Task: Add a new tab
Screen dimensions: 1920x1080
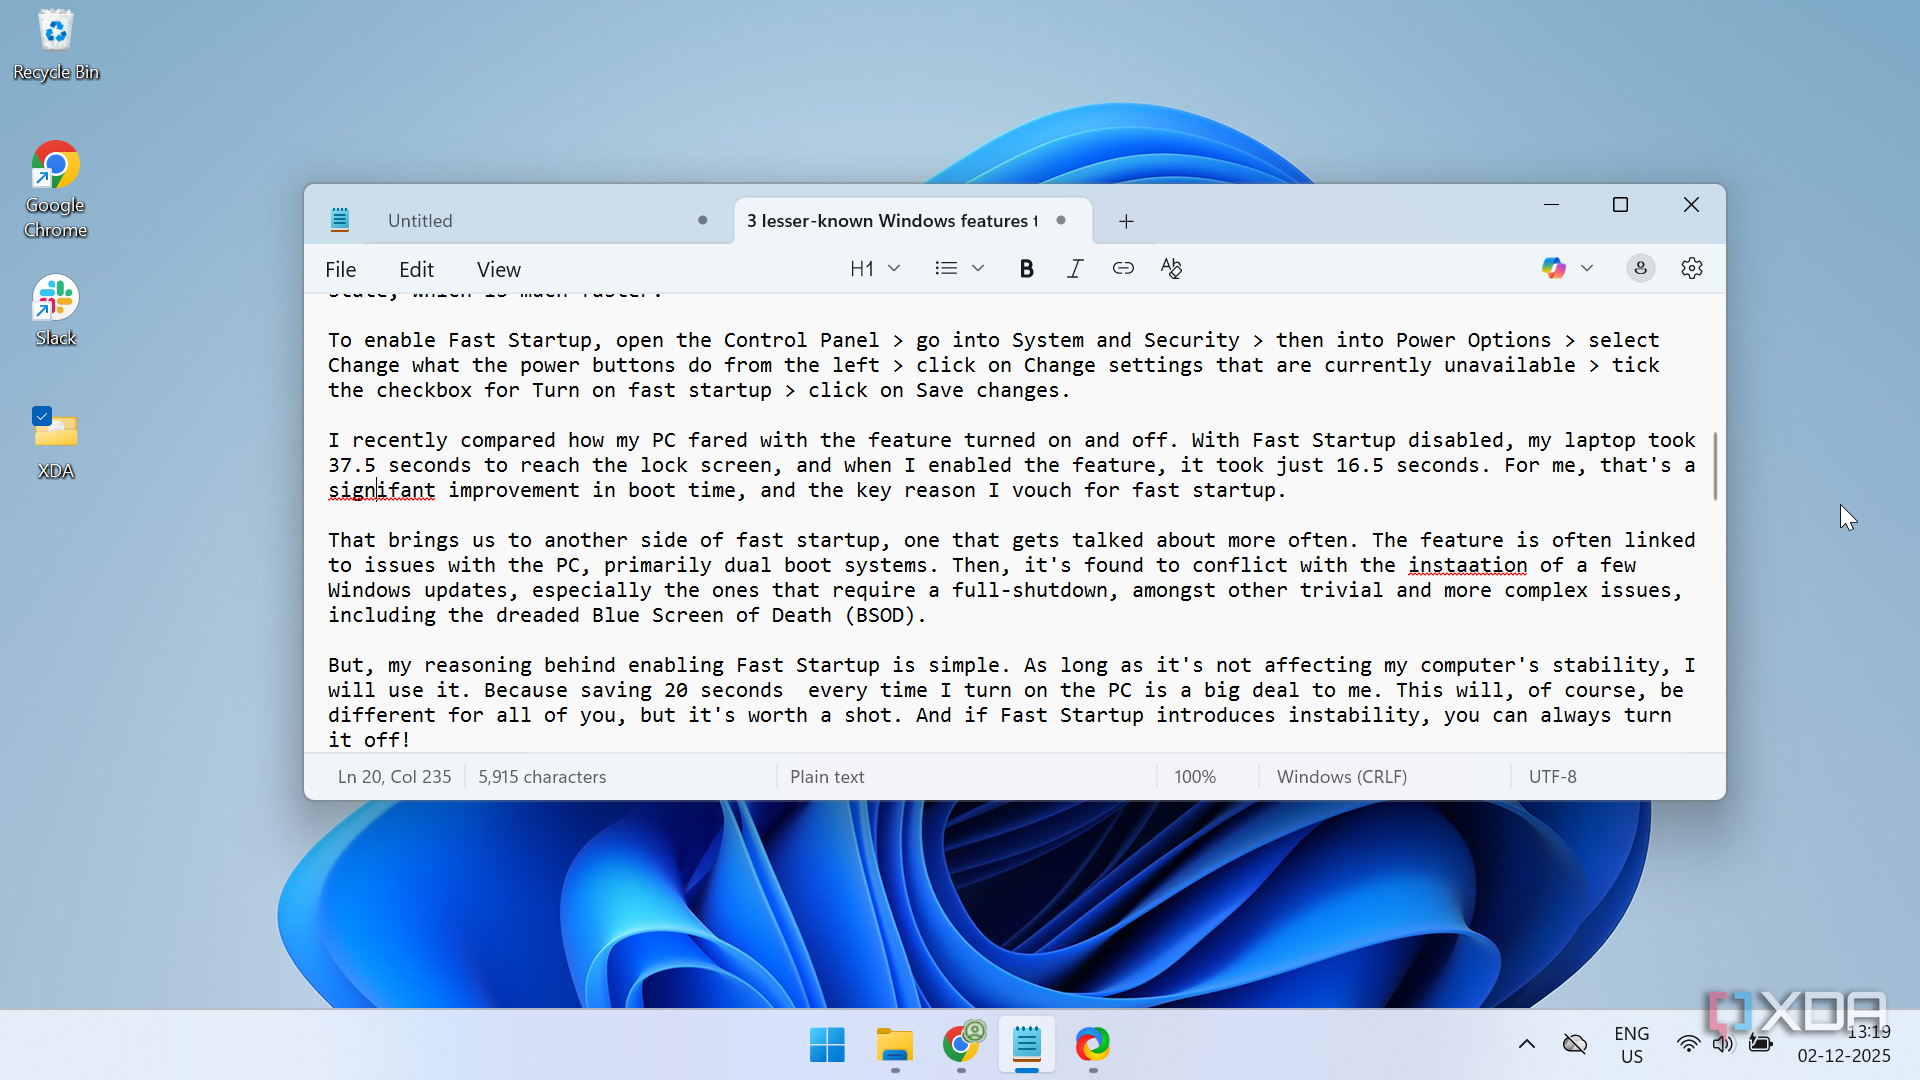Action: [1126, 221]
